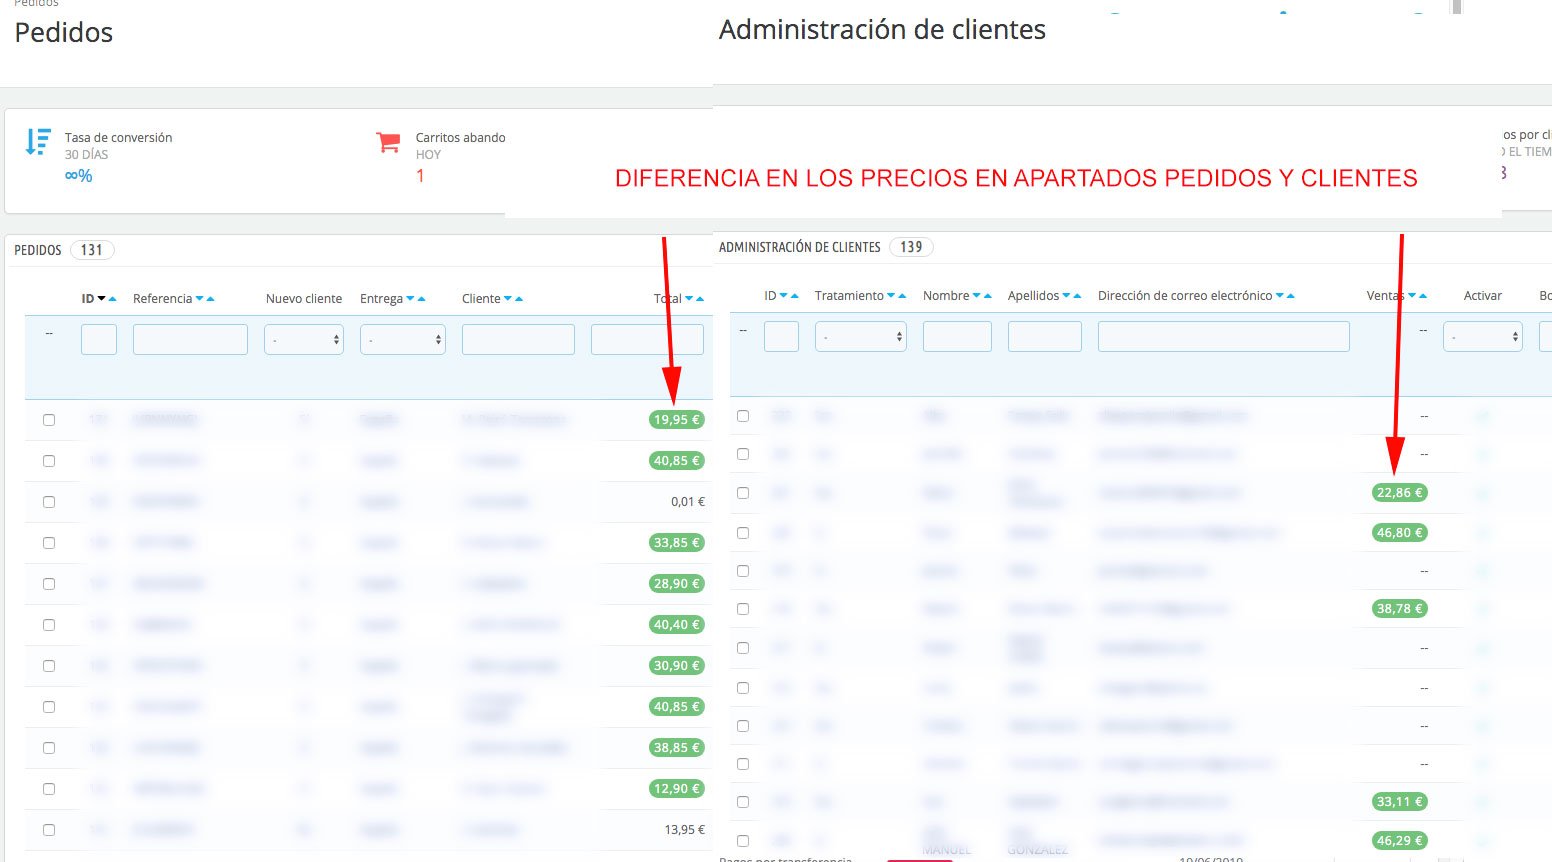The image size is (1552, 862).
Task: Open the Tratamiento filter dropdown
Action: 861,337
